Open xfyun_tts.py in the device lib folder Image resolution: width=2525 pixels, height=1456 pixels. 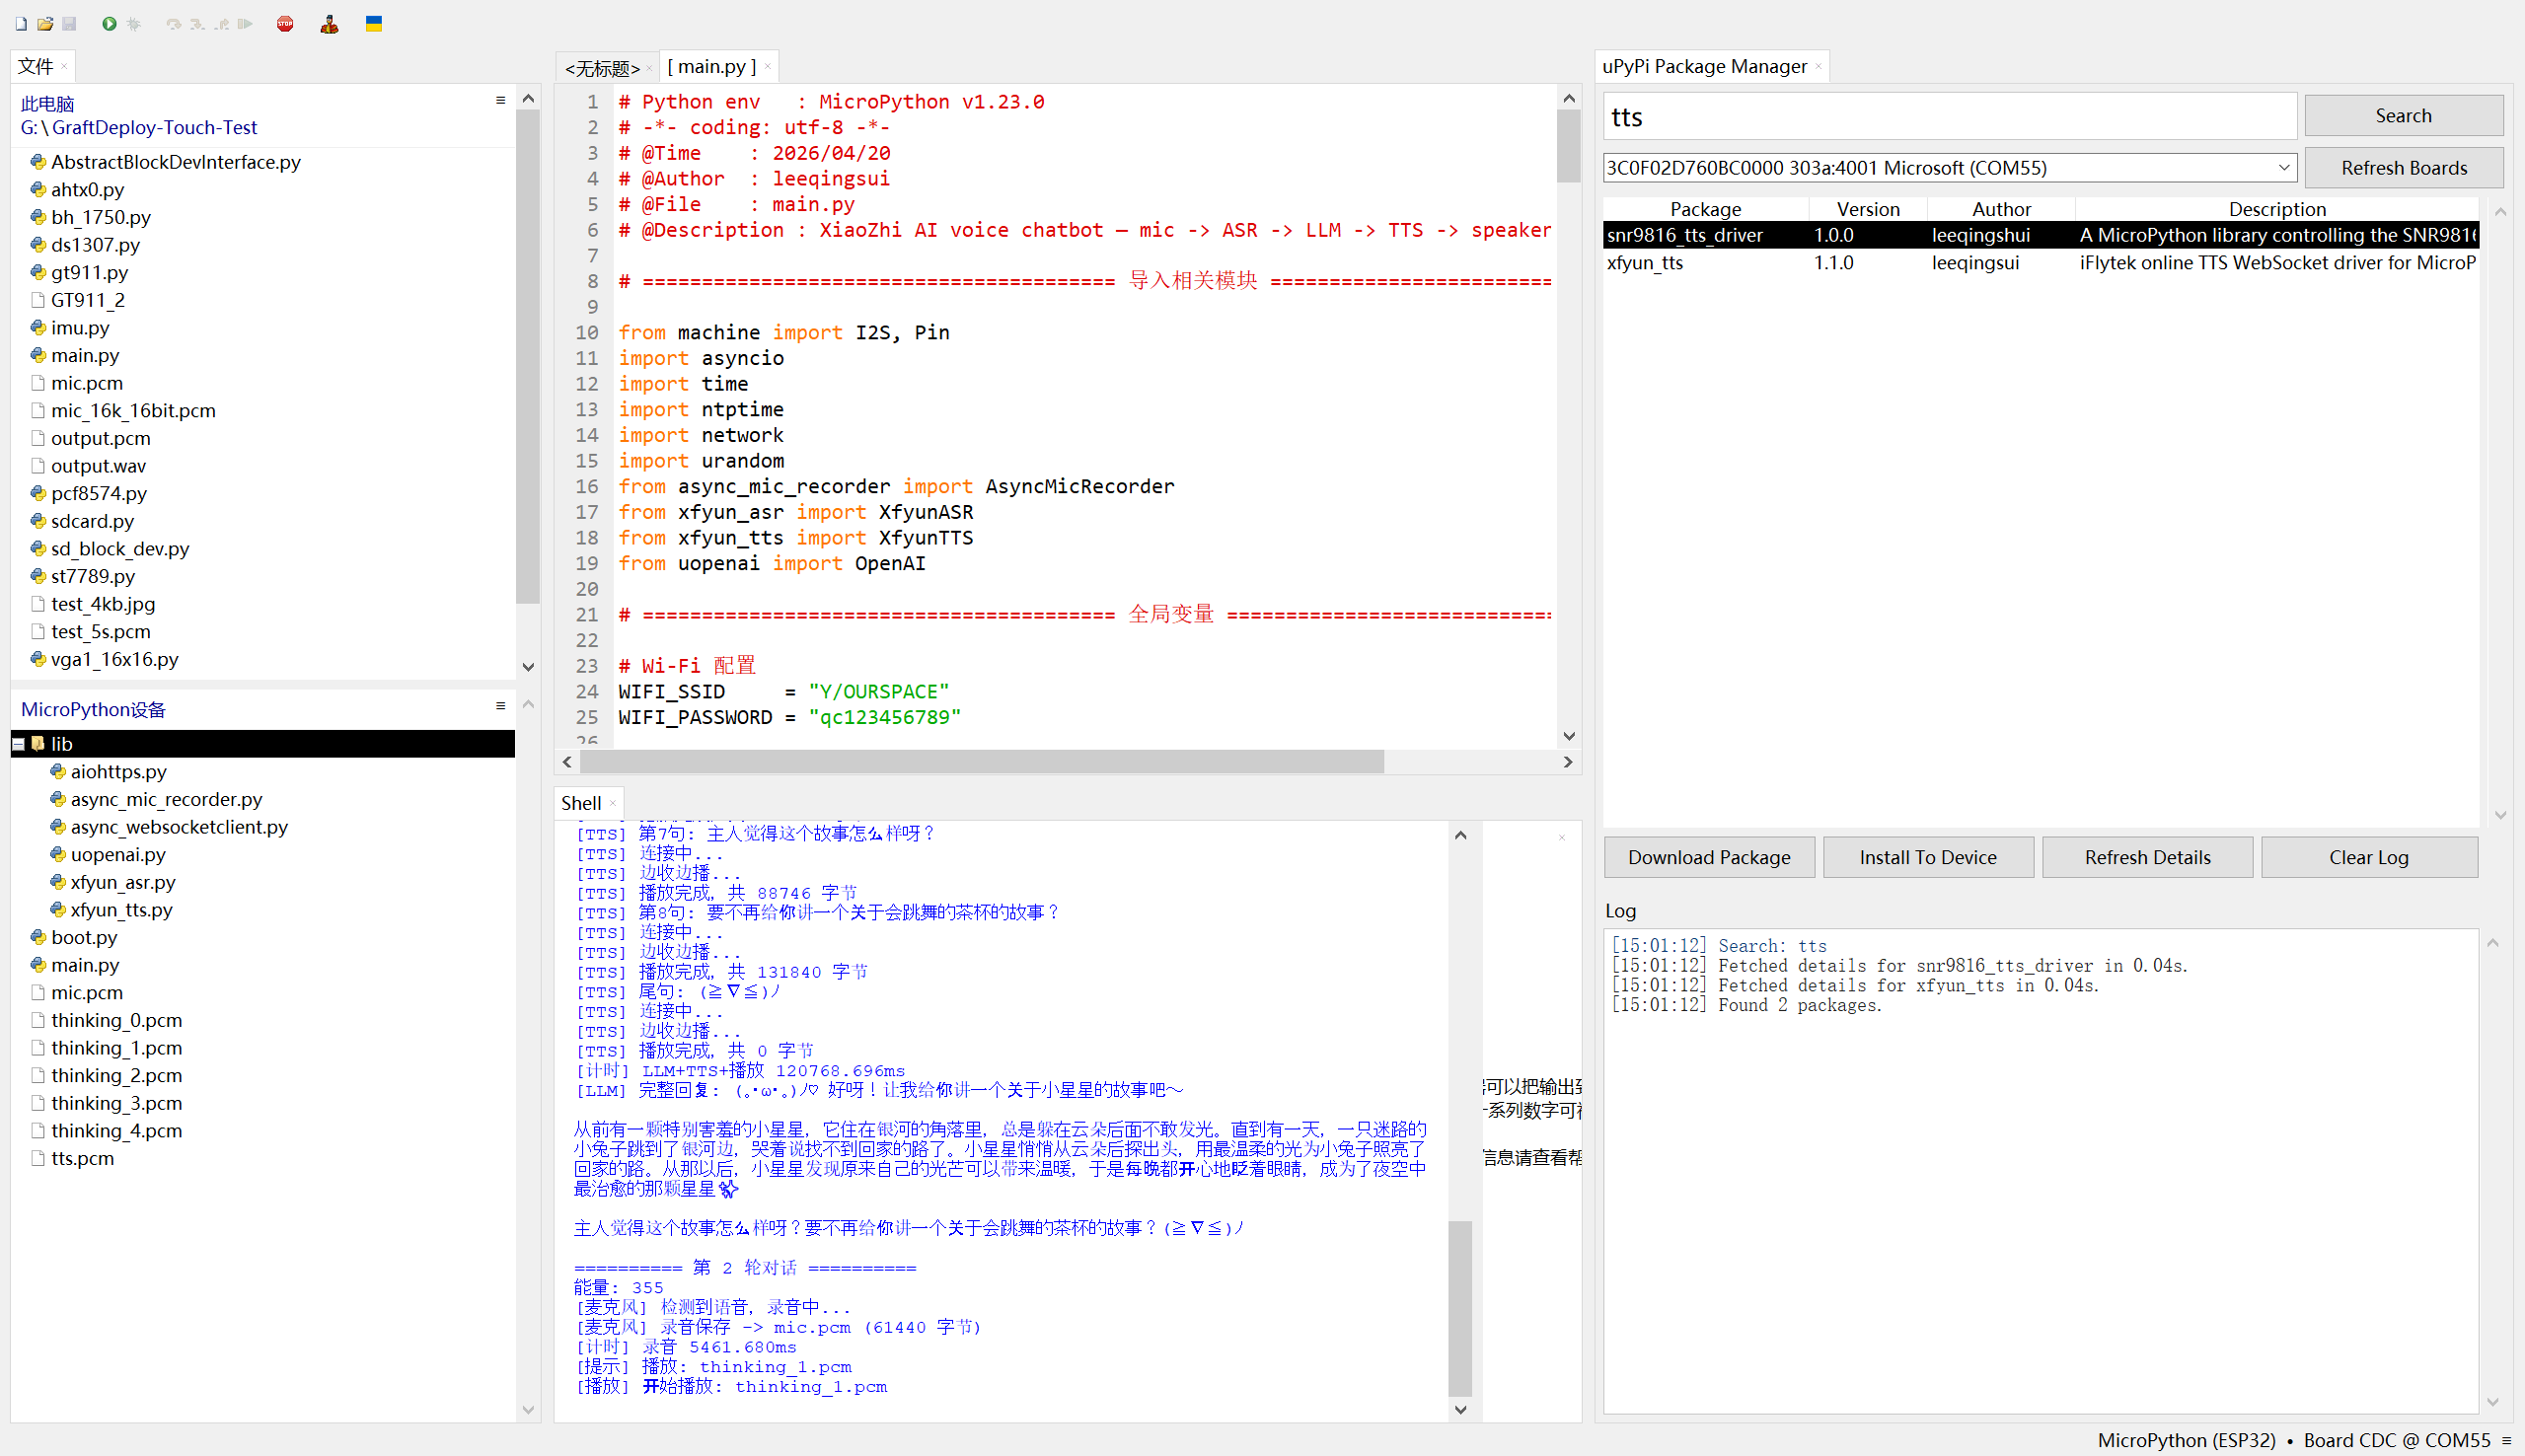pos(121,910)
